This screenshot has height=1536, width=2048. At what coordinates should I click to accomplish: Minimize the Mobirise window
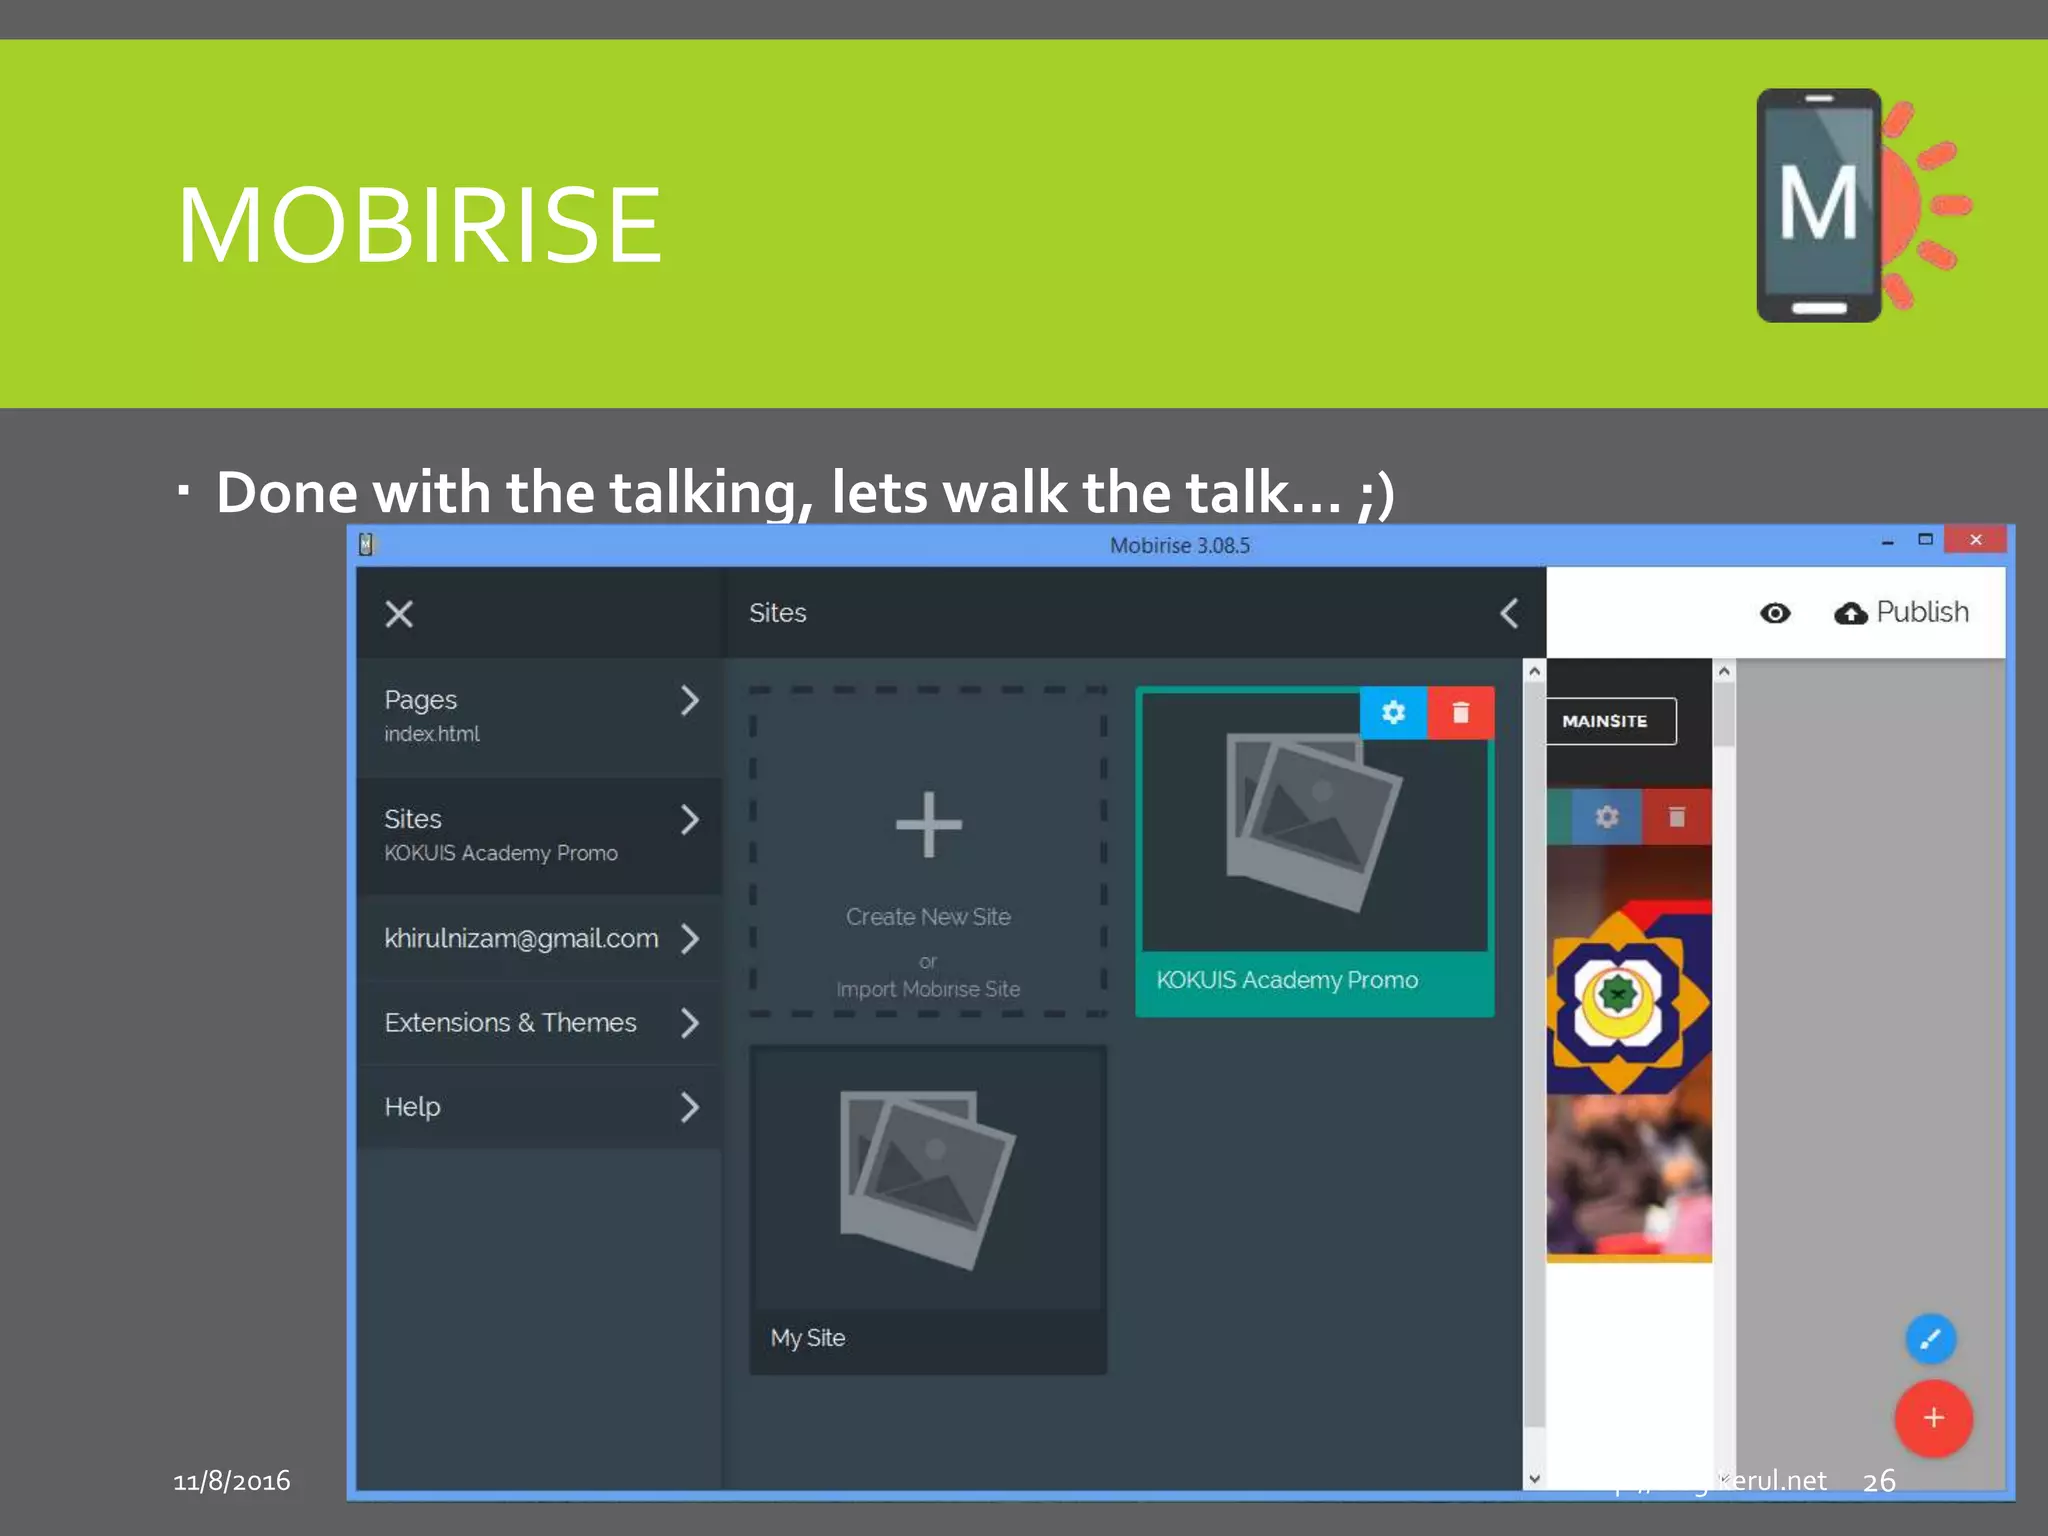[1888, 542]
